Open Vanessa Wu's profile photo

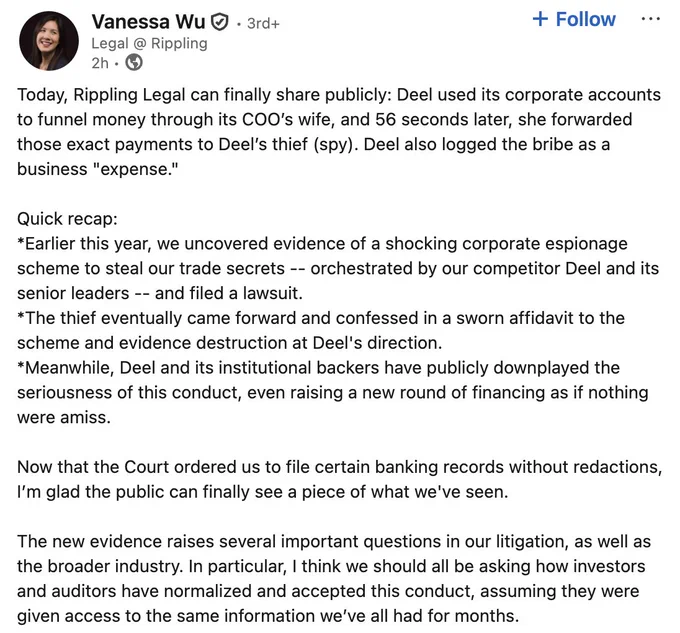click(49, 41)
